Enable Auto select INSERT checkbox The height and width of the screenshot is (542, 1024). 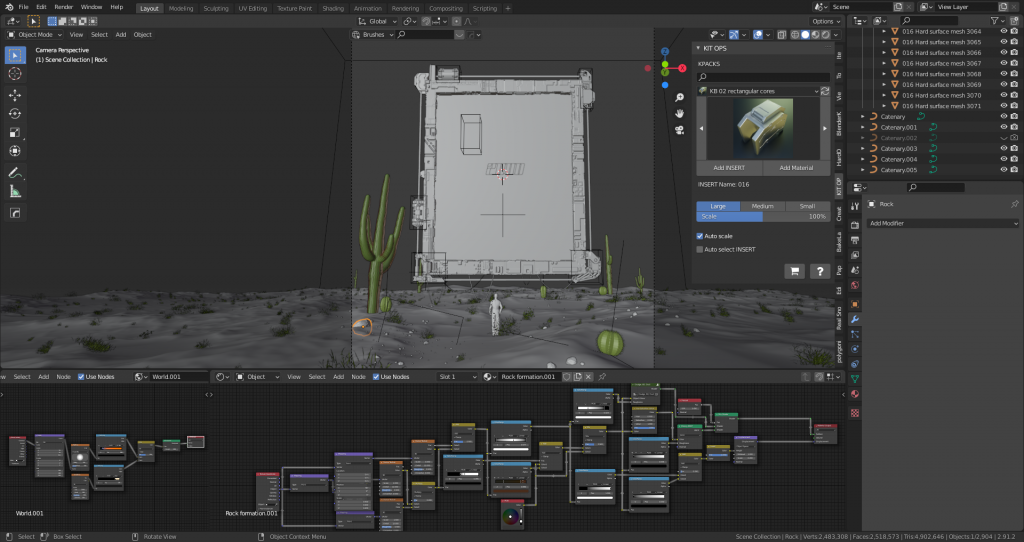click(x=699, y=249)
